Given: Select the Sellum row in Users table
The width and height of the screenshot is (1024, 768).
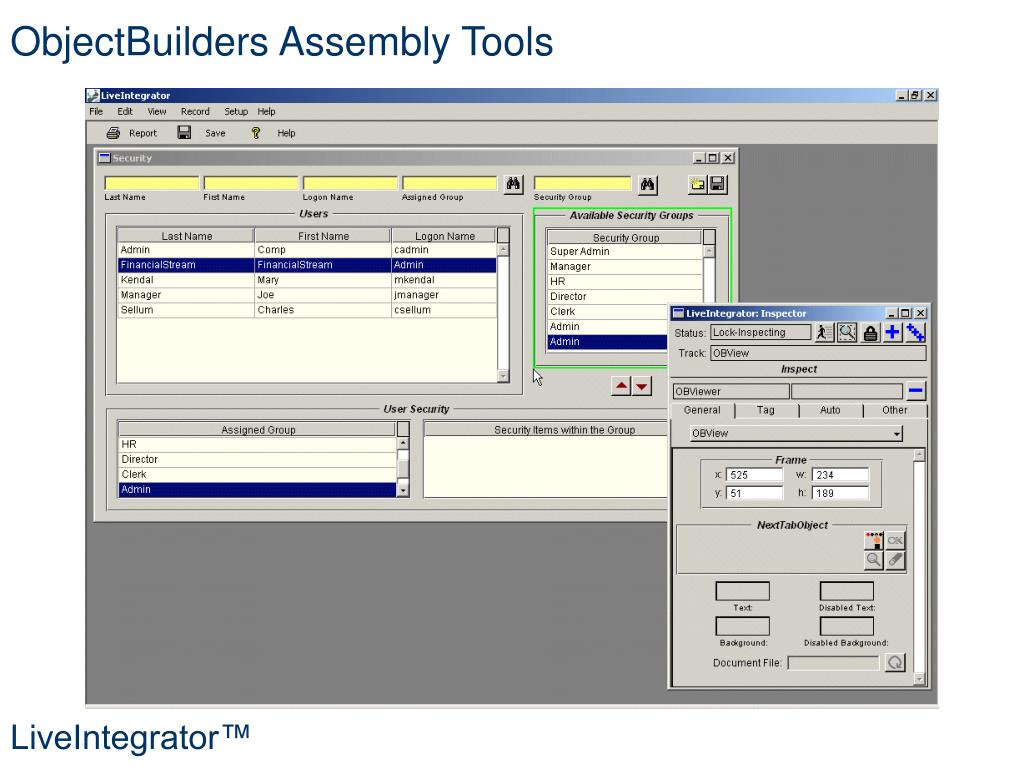Looking at the screenshot, I should [x=307, y=310].
